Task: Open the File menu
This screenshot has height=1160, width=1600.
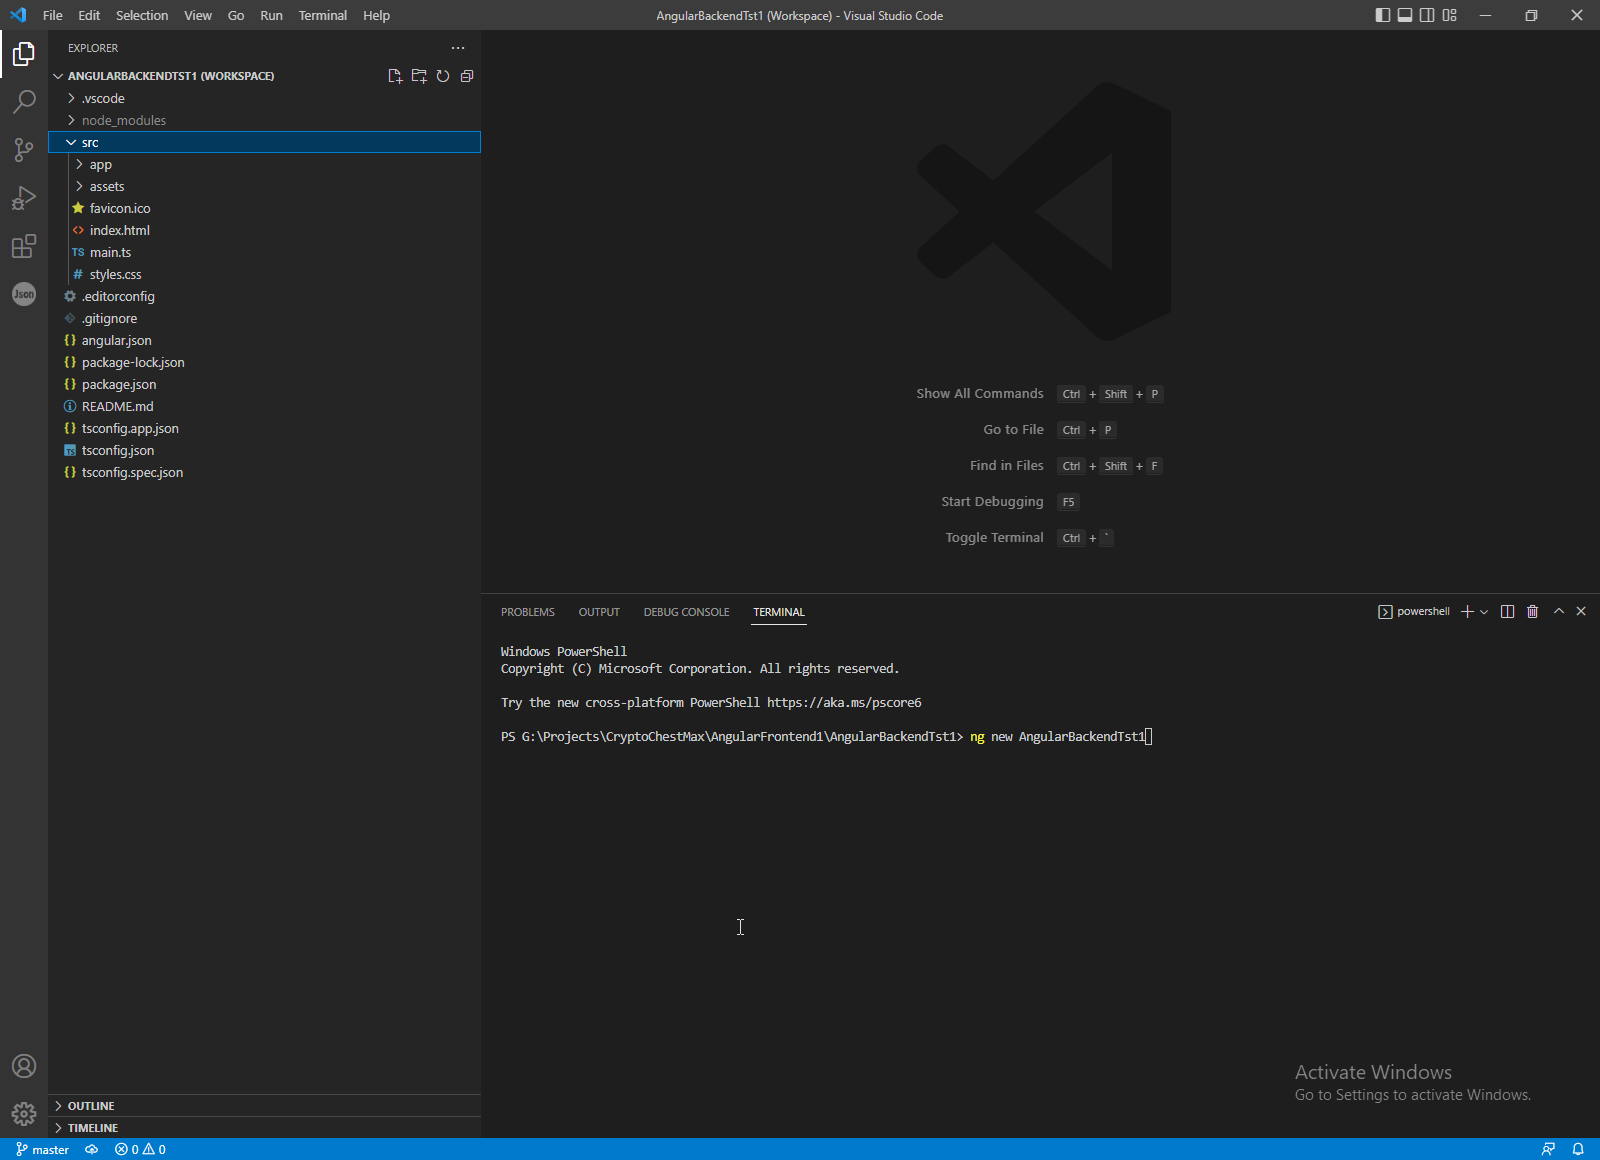Action: (x=53, y=15)
